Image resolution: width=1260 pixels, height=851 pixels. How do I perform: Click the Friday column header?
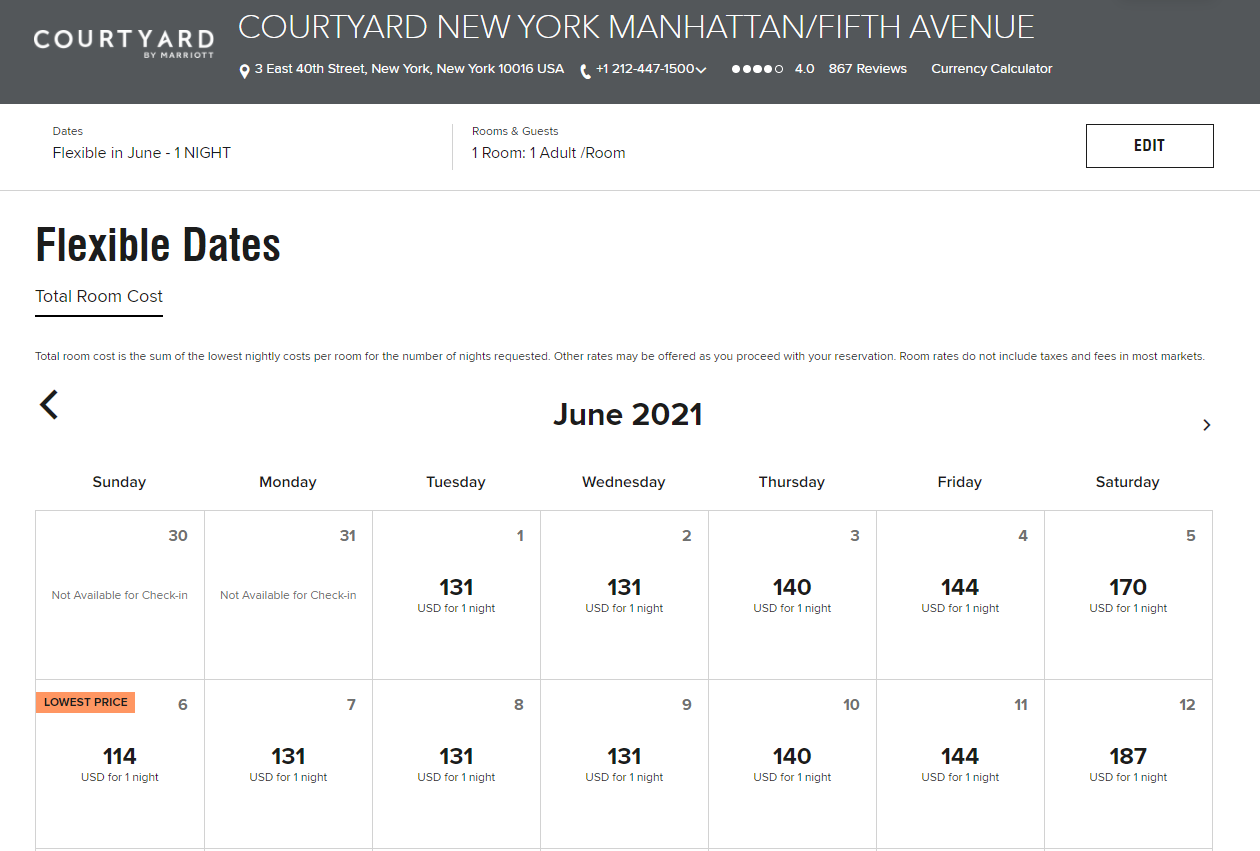pyautogui.click(x=960, y=482)
